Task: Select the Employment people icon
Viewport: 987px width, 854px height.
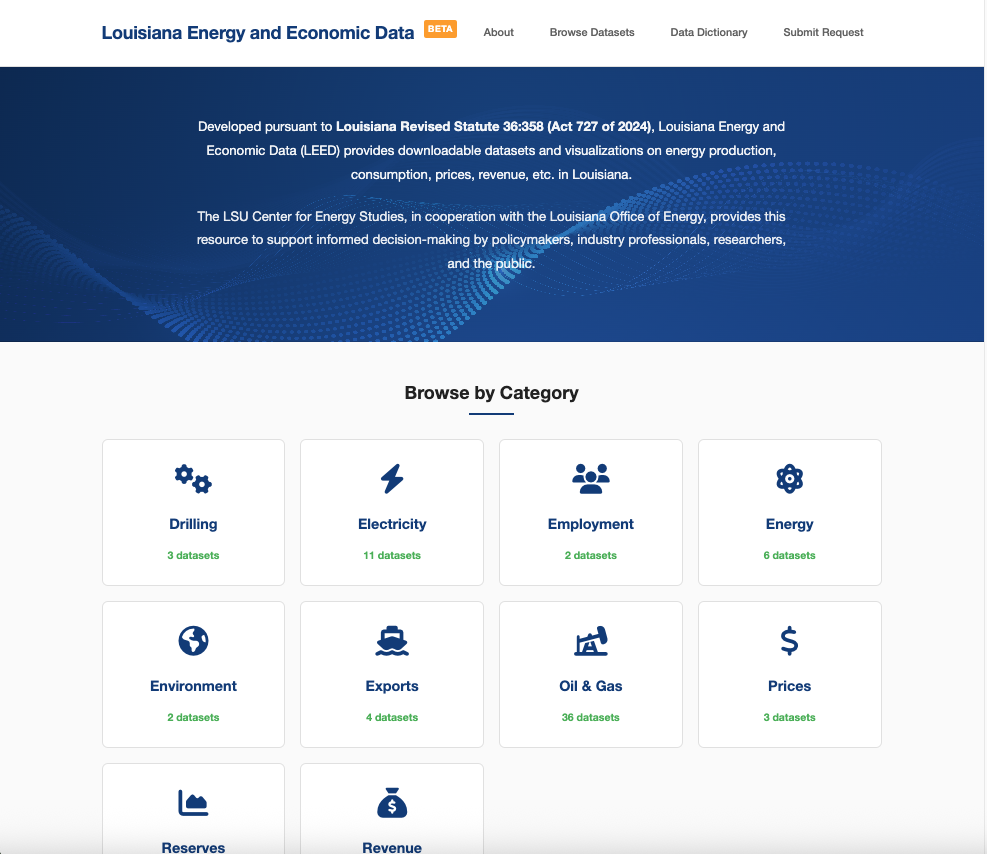Action: 590,479
